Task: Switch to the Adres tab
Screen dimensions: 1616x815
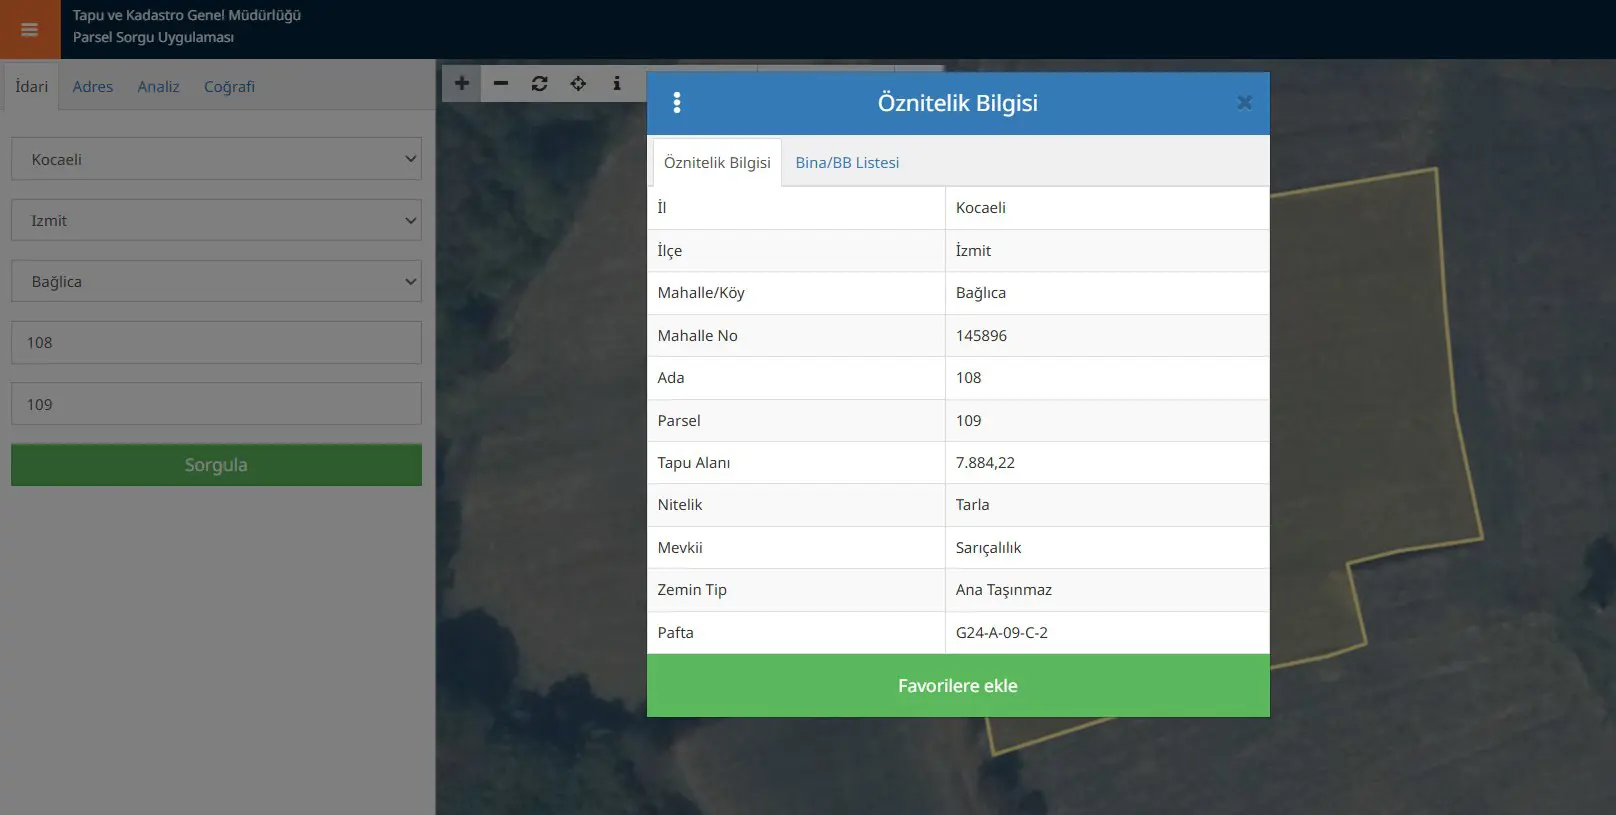Action: (93, 86)
